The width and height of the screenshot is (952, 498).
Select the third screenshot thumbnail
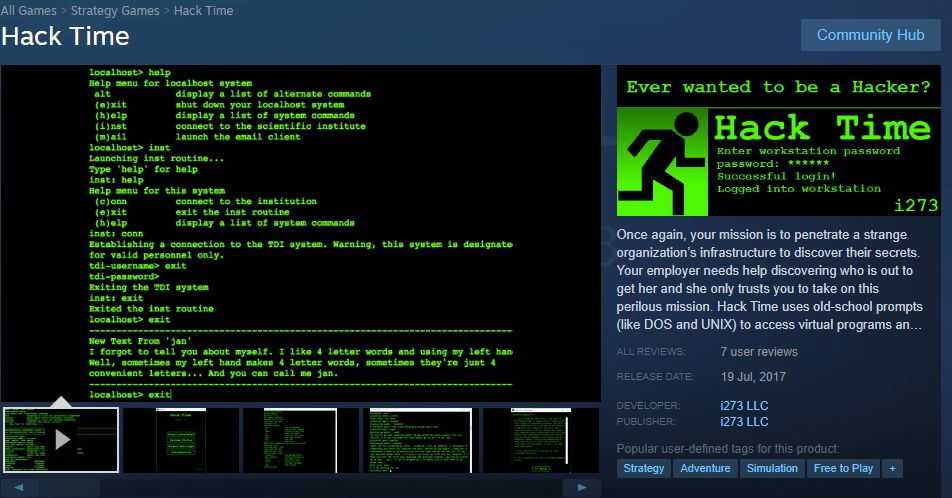click(301, 440)
